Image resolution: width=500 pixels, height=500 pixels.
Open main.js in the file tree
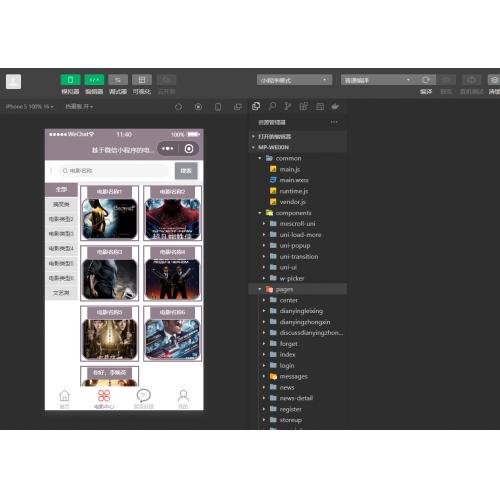point(289,169)
